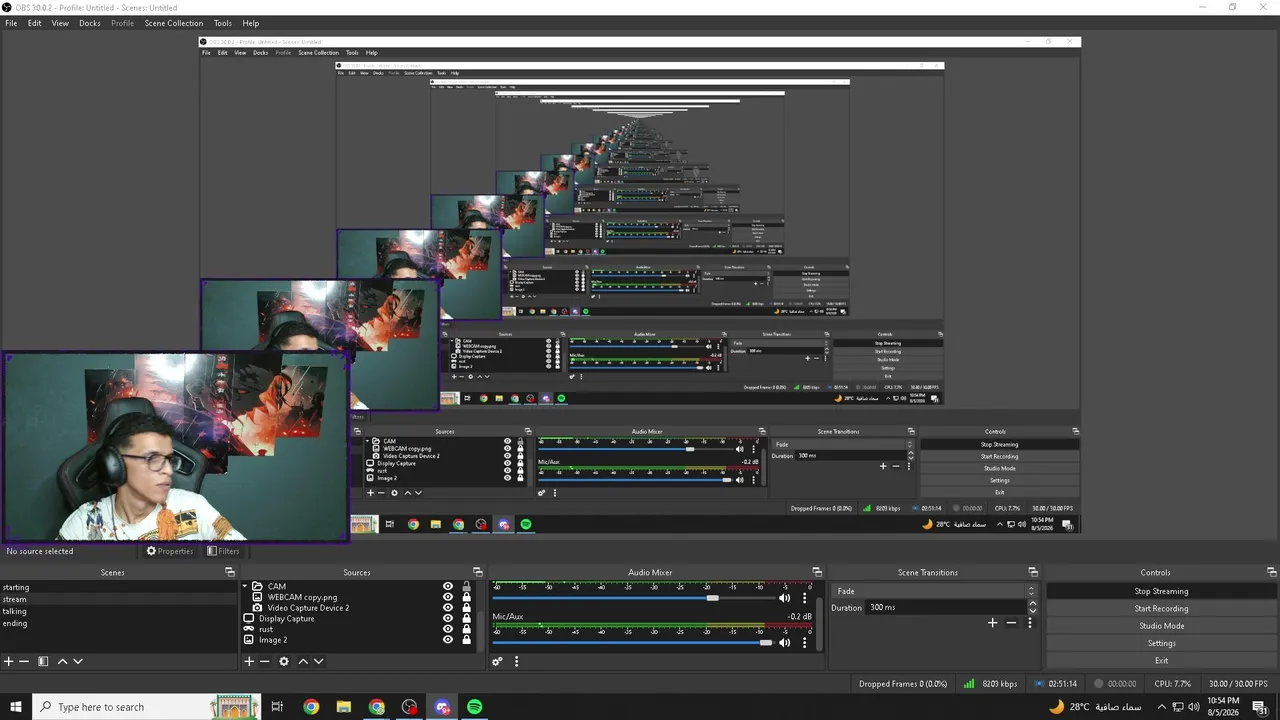This screenshot has height=720, width=1280.
Task: Float the Audio Mixer dock with the pop-out icon
Action: tap(817, 572)
